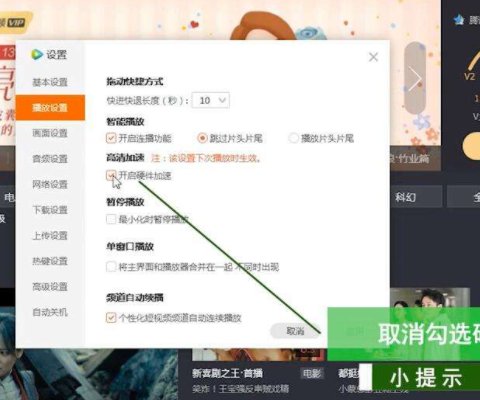Image resolution: width=480 pixels, height=400 pixels.
Task: Switch to 上传设置 tab
Action: coord(50,236)
